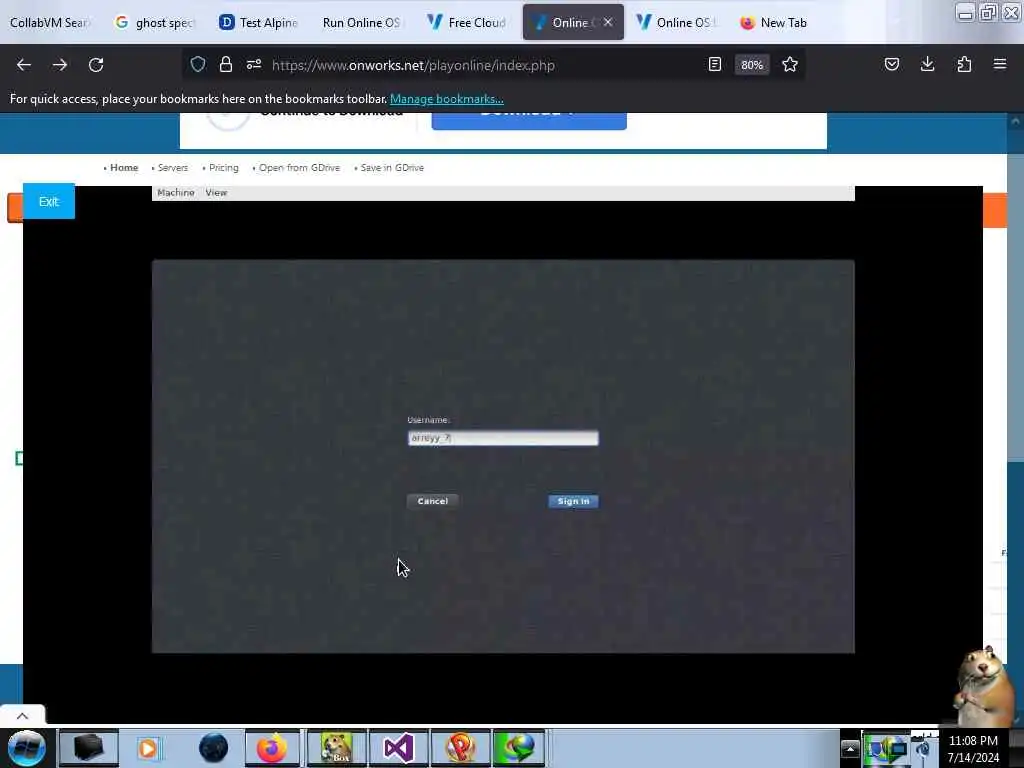Open the Firefox taskbar icon
The width and height of the screenshot is (1024, 768).
coord(272,748)
